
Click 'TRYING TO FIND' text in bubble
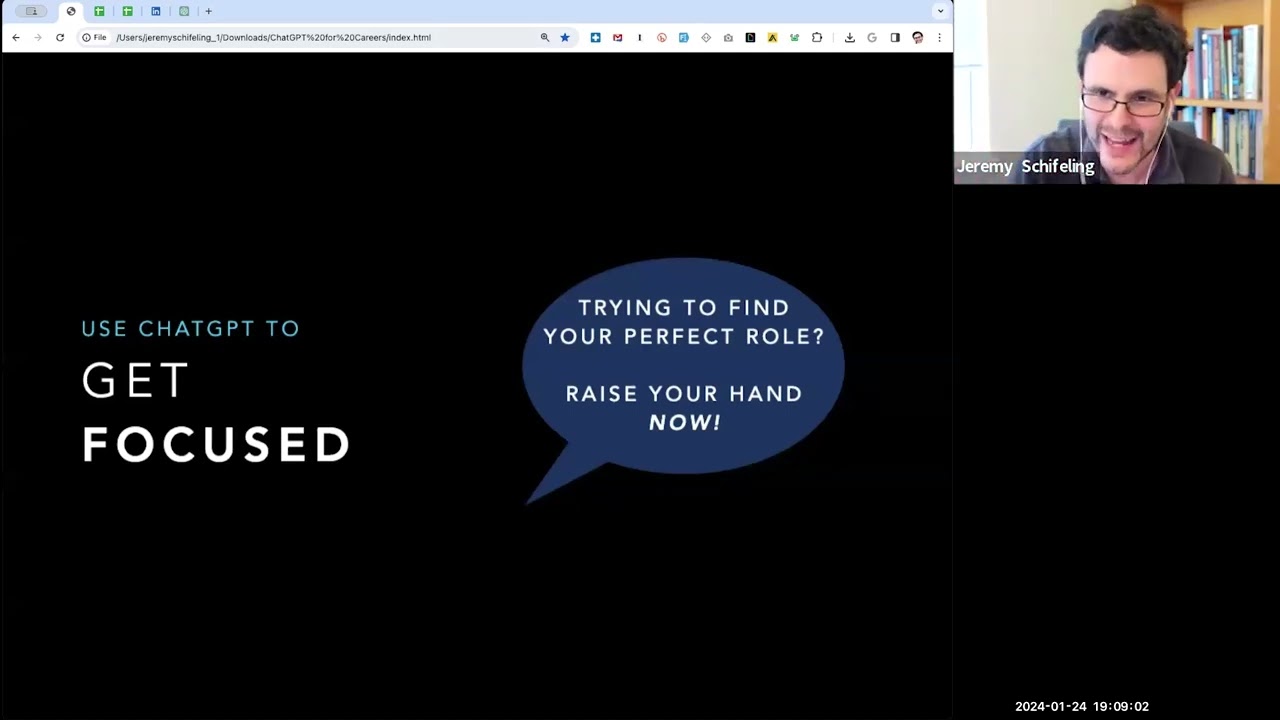pyautogui.click(x=684, y=308)
